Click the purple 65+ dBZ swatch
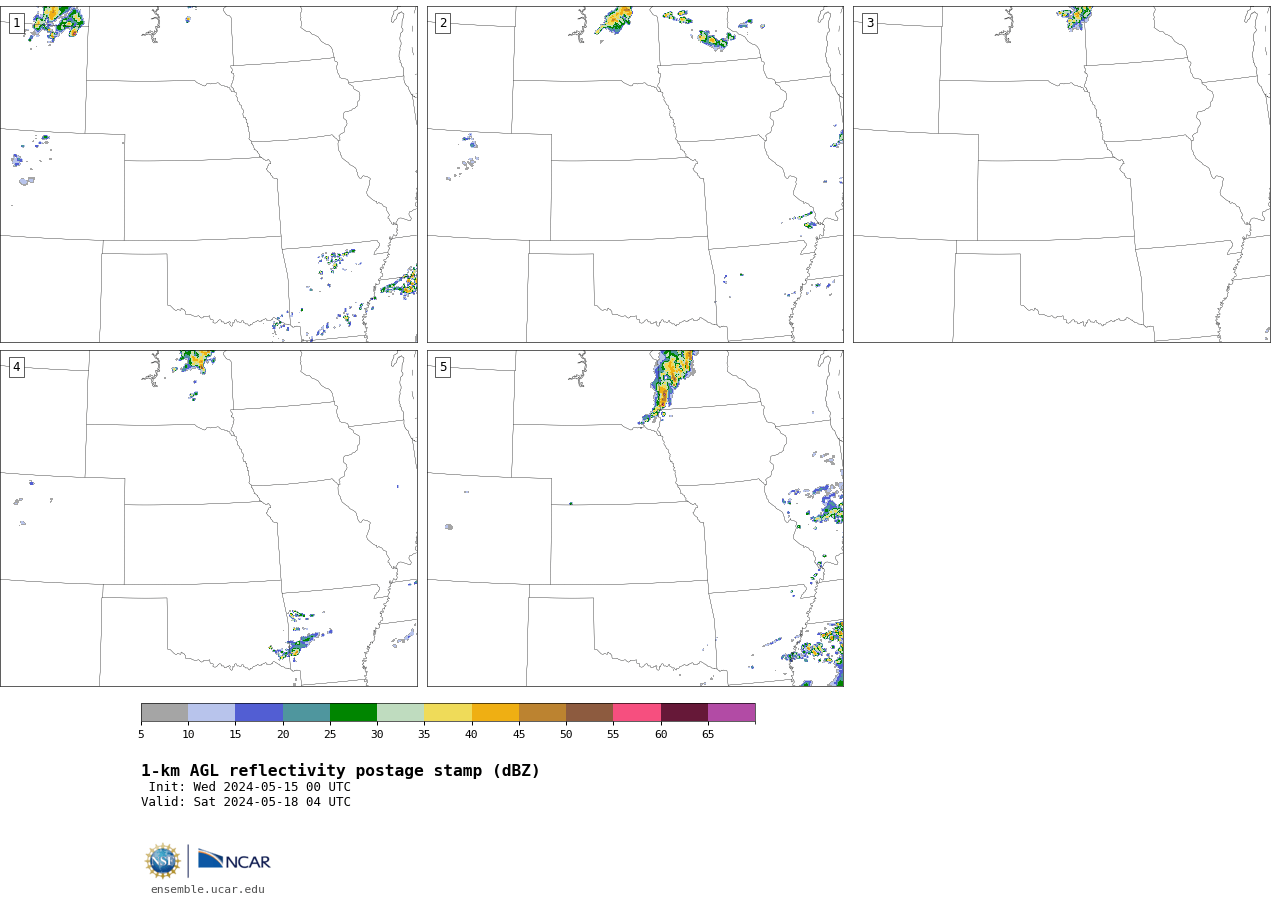The width and height of the screenshot is (1280, 901). (731, 712)
